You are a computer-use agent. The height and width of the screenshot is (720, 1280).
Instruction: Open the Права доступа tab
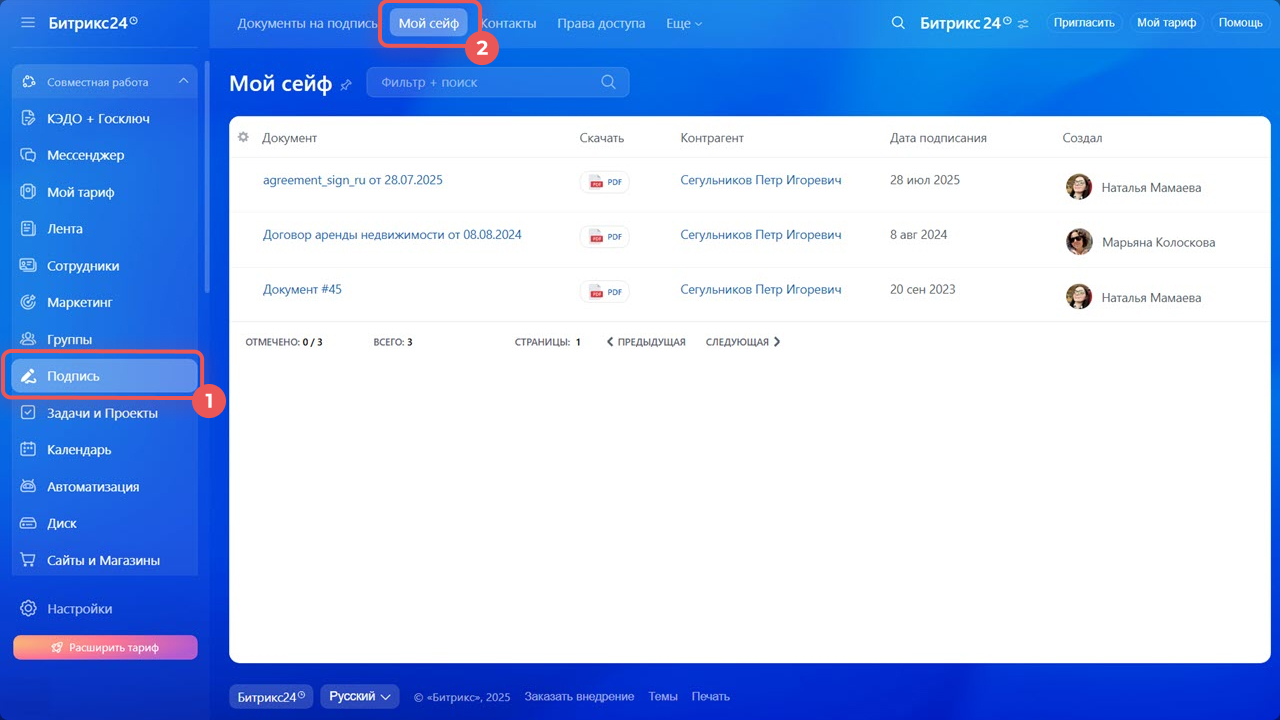(x=601, y=23)
